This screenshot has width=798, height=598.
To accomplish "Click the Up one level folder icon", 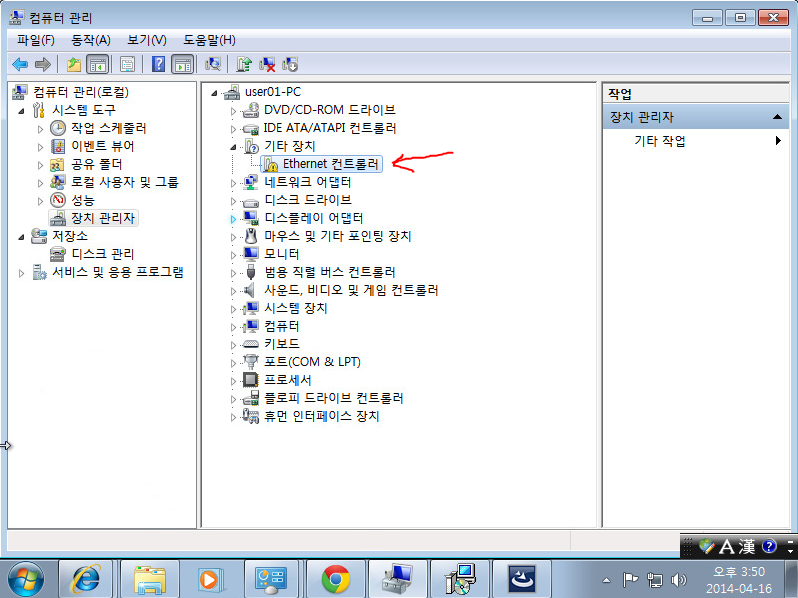I will click(74, 65).
